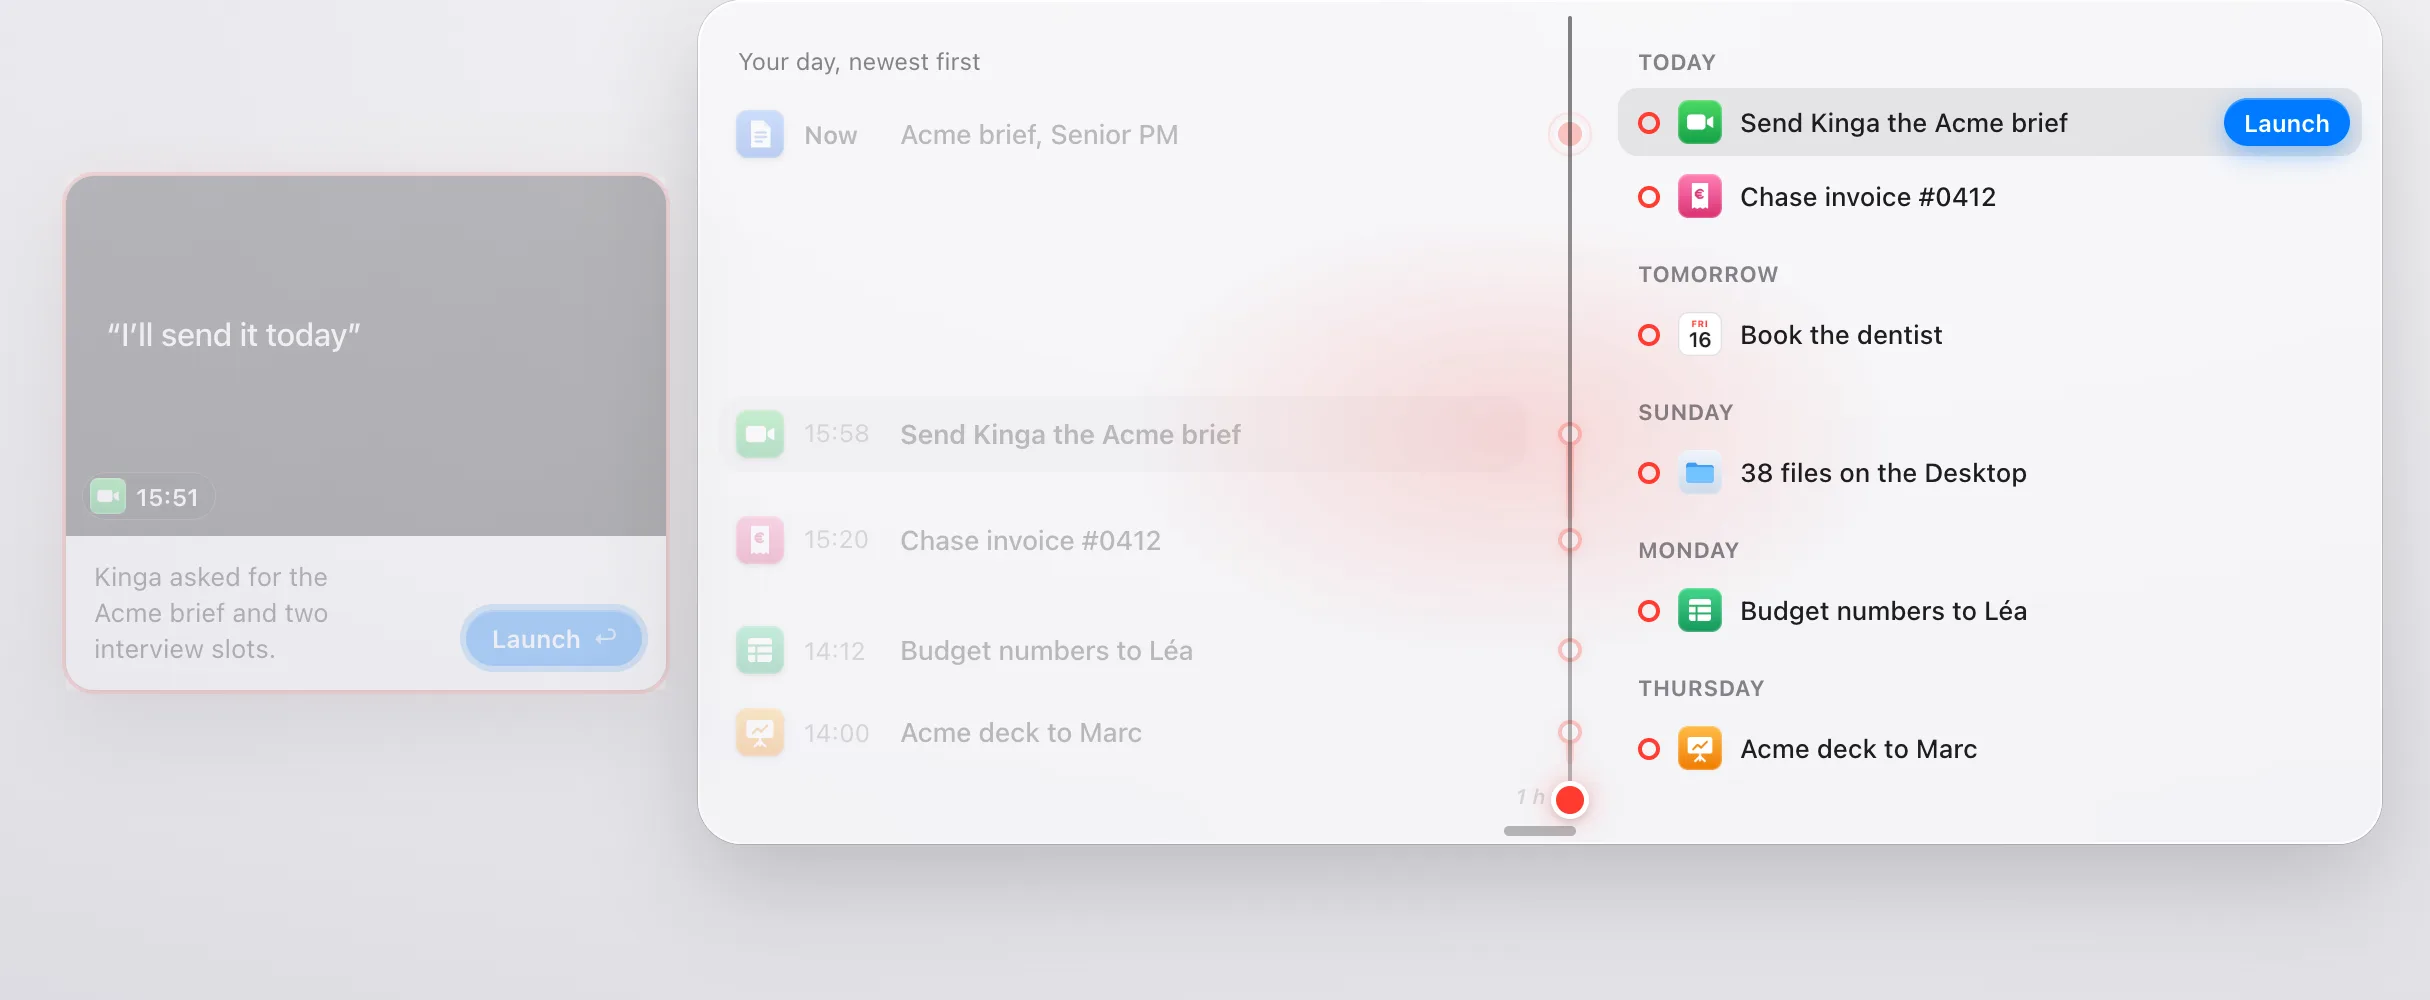Check off Chase invoice #0412 reminder circle
This screenshot has width=2430, height=1000.
1649,197
